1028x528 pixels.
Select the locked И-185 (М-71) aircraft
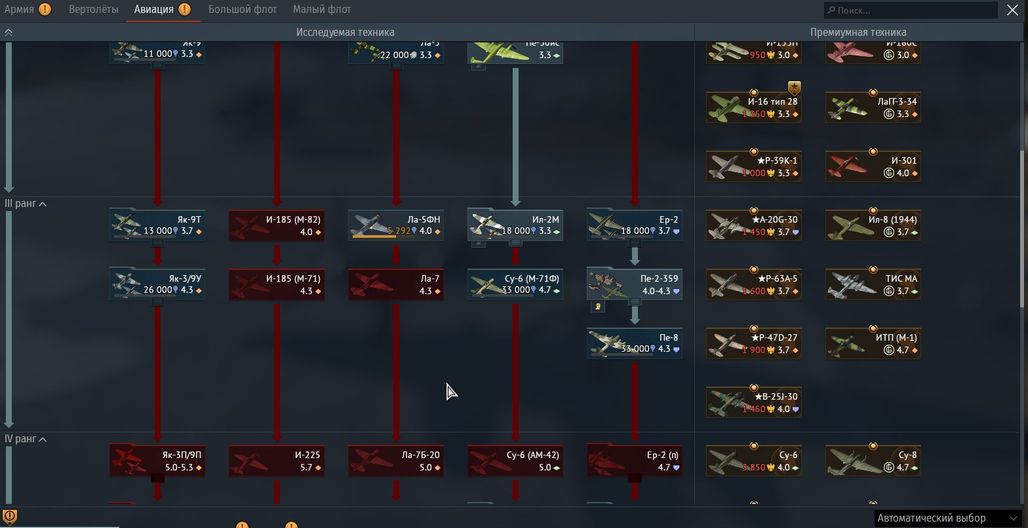coord(277,284)
